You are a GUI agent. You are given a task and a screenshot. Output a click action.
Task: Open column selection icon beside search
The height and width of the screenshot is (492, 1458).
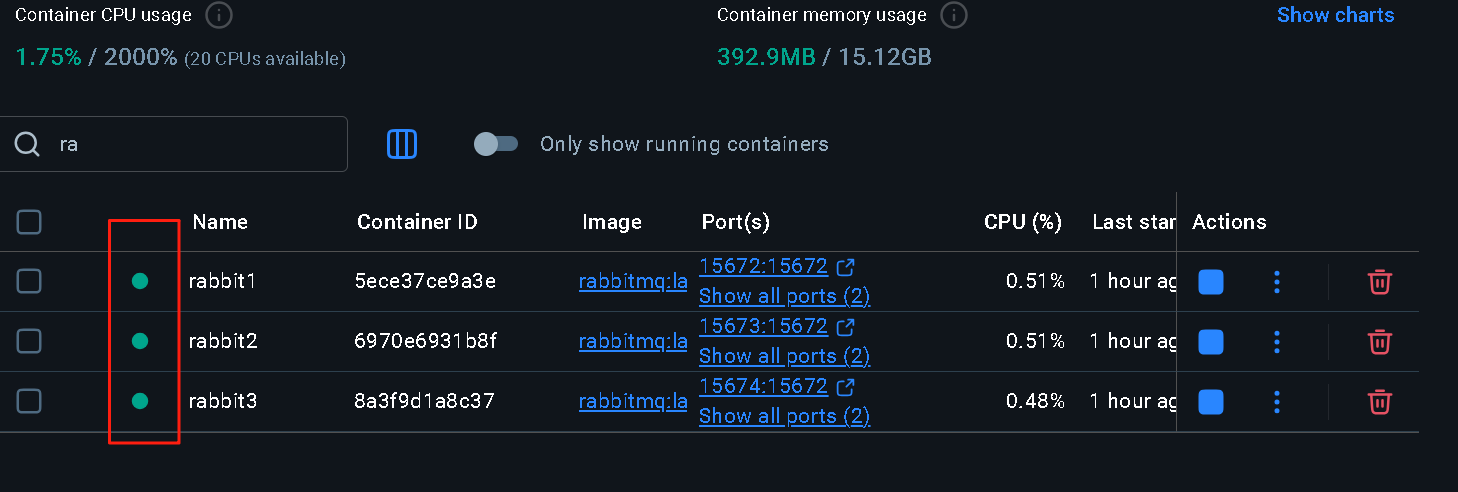tap(402, 144)
